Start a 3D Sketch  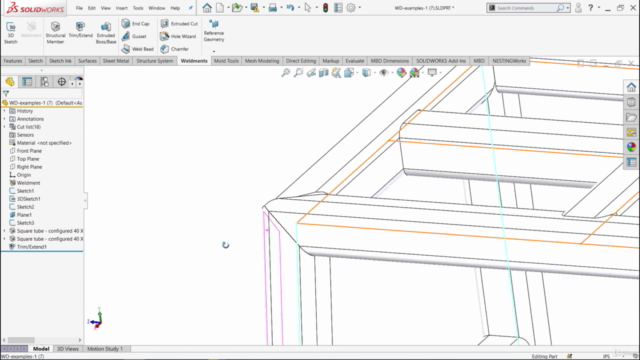click(11, 33)
